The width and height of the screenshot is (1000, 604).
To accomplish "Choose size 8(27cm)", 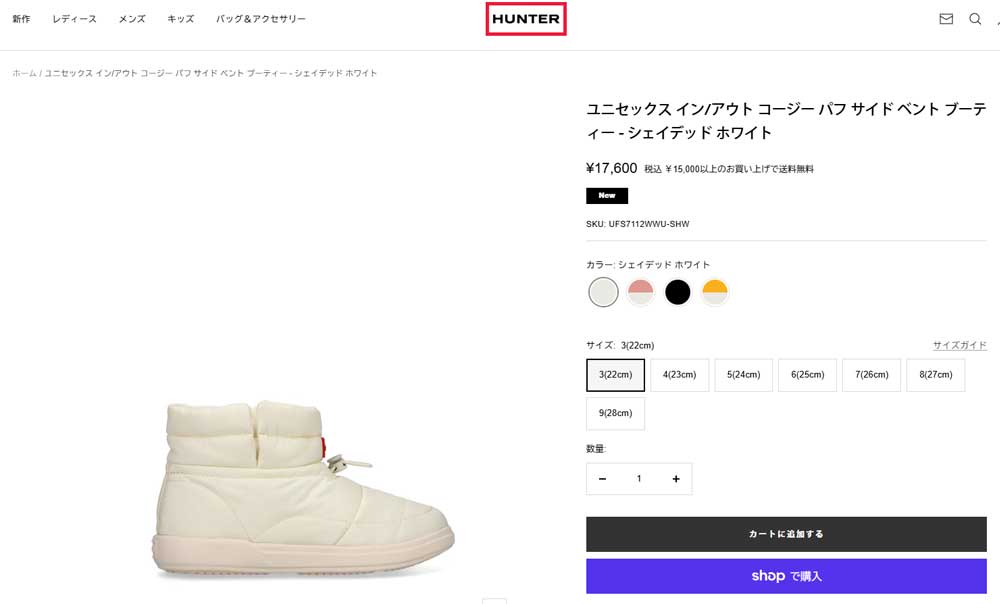I will coord(935,375).
